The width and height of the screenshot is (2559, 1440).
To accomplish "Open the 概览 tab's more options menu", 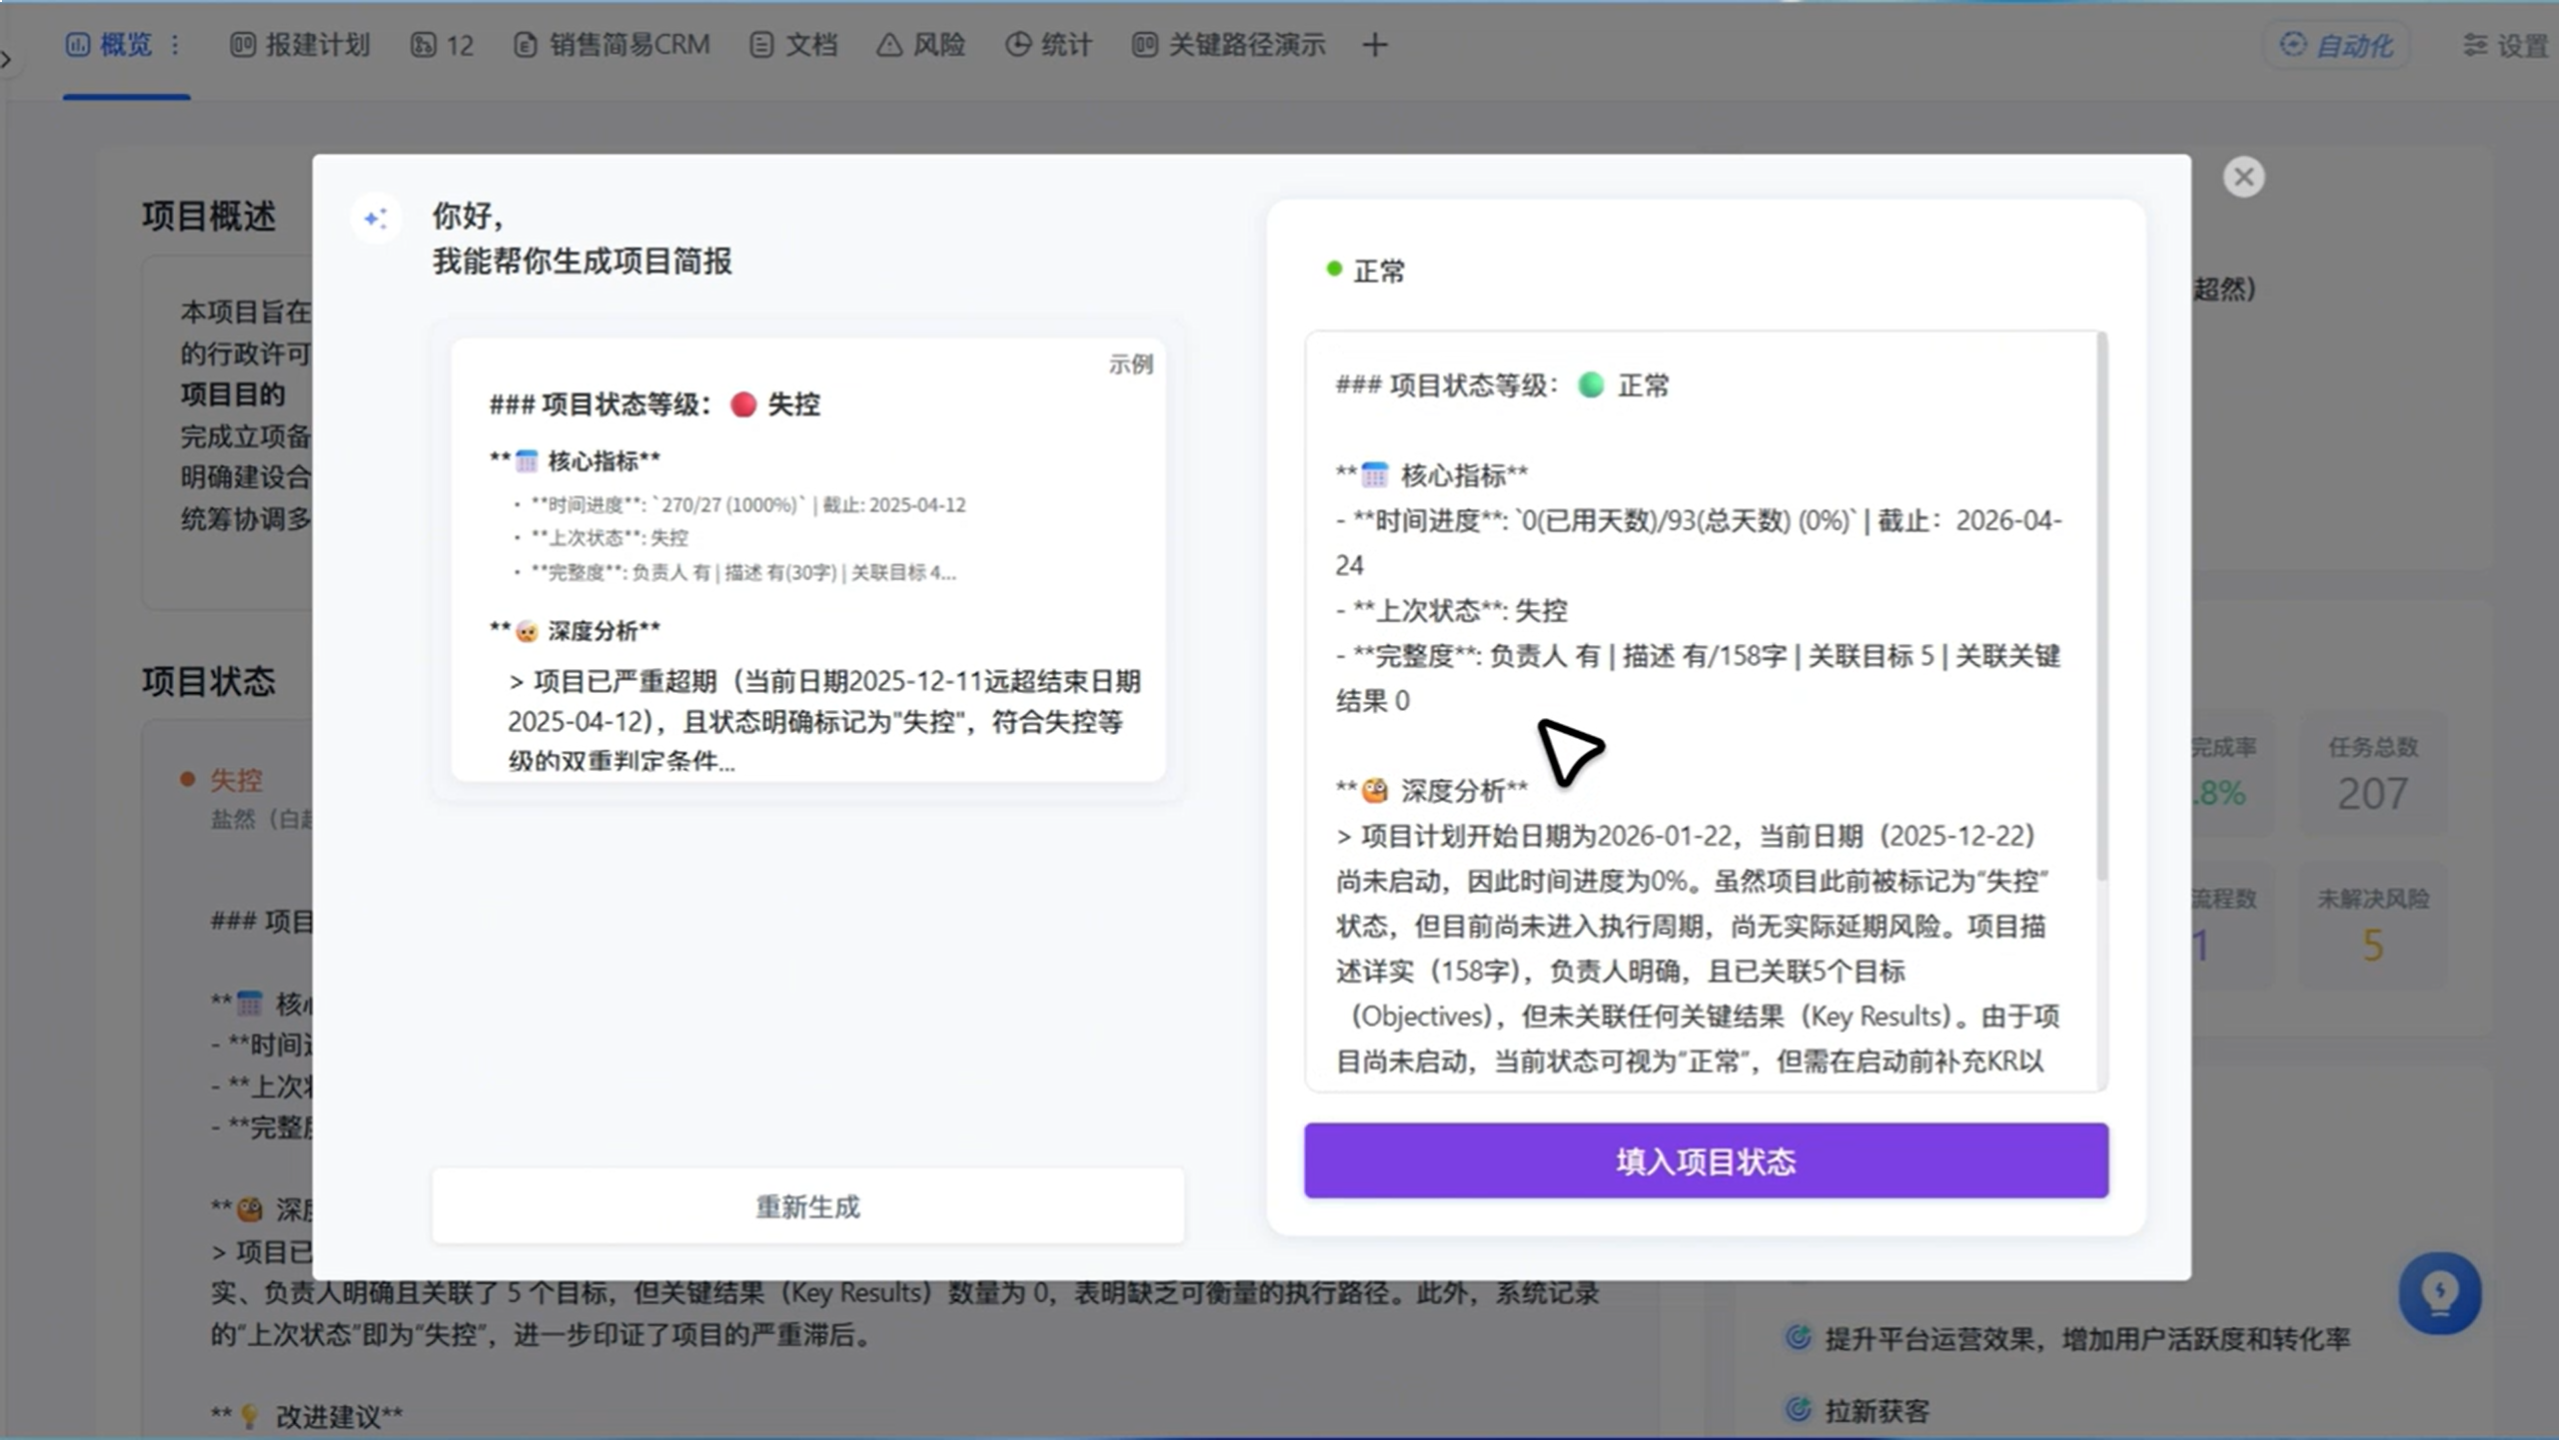I will pyautogui.click(x=175, y=45).
